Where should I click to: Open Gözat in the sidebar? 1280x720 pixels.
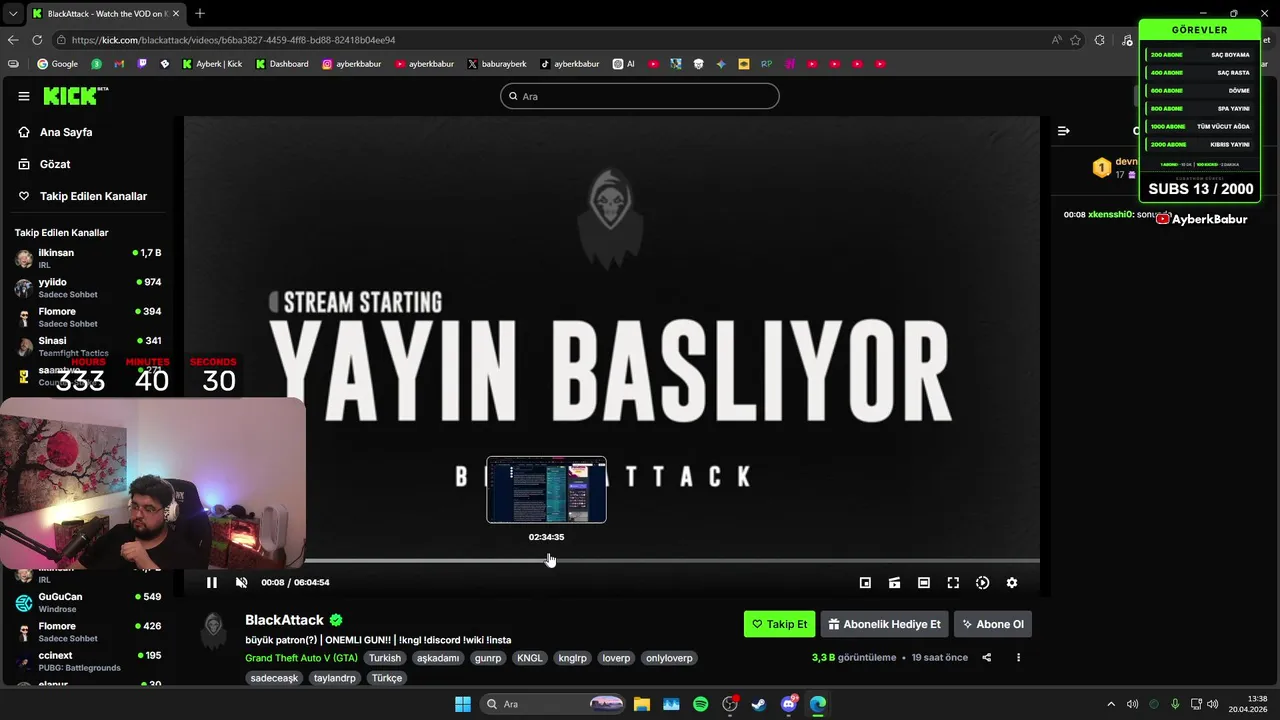click(55, 164)
